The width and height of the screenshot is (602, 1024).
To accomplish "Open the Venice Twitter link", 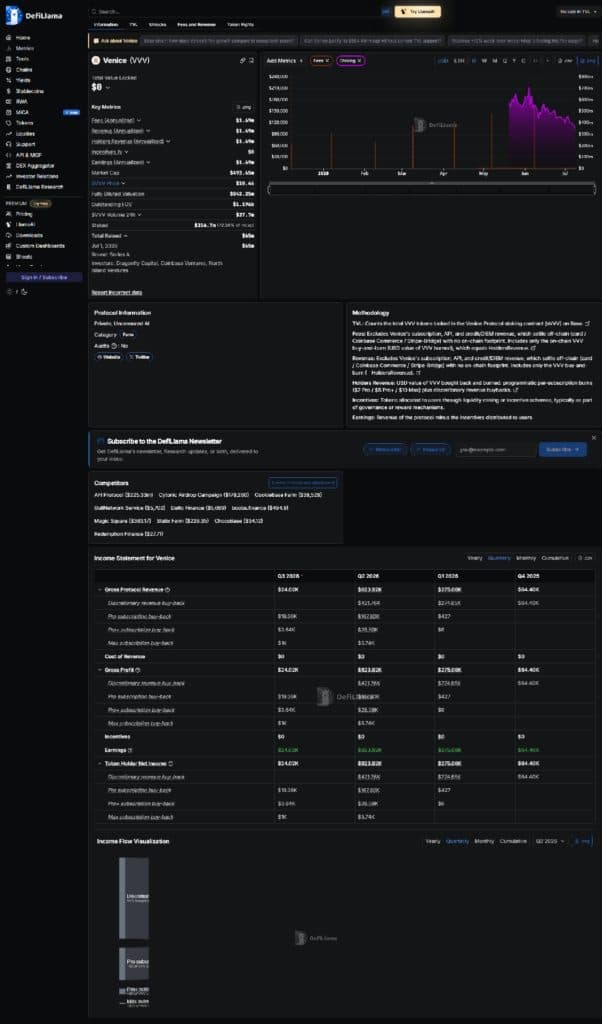I will point(140,357).
